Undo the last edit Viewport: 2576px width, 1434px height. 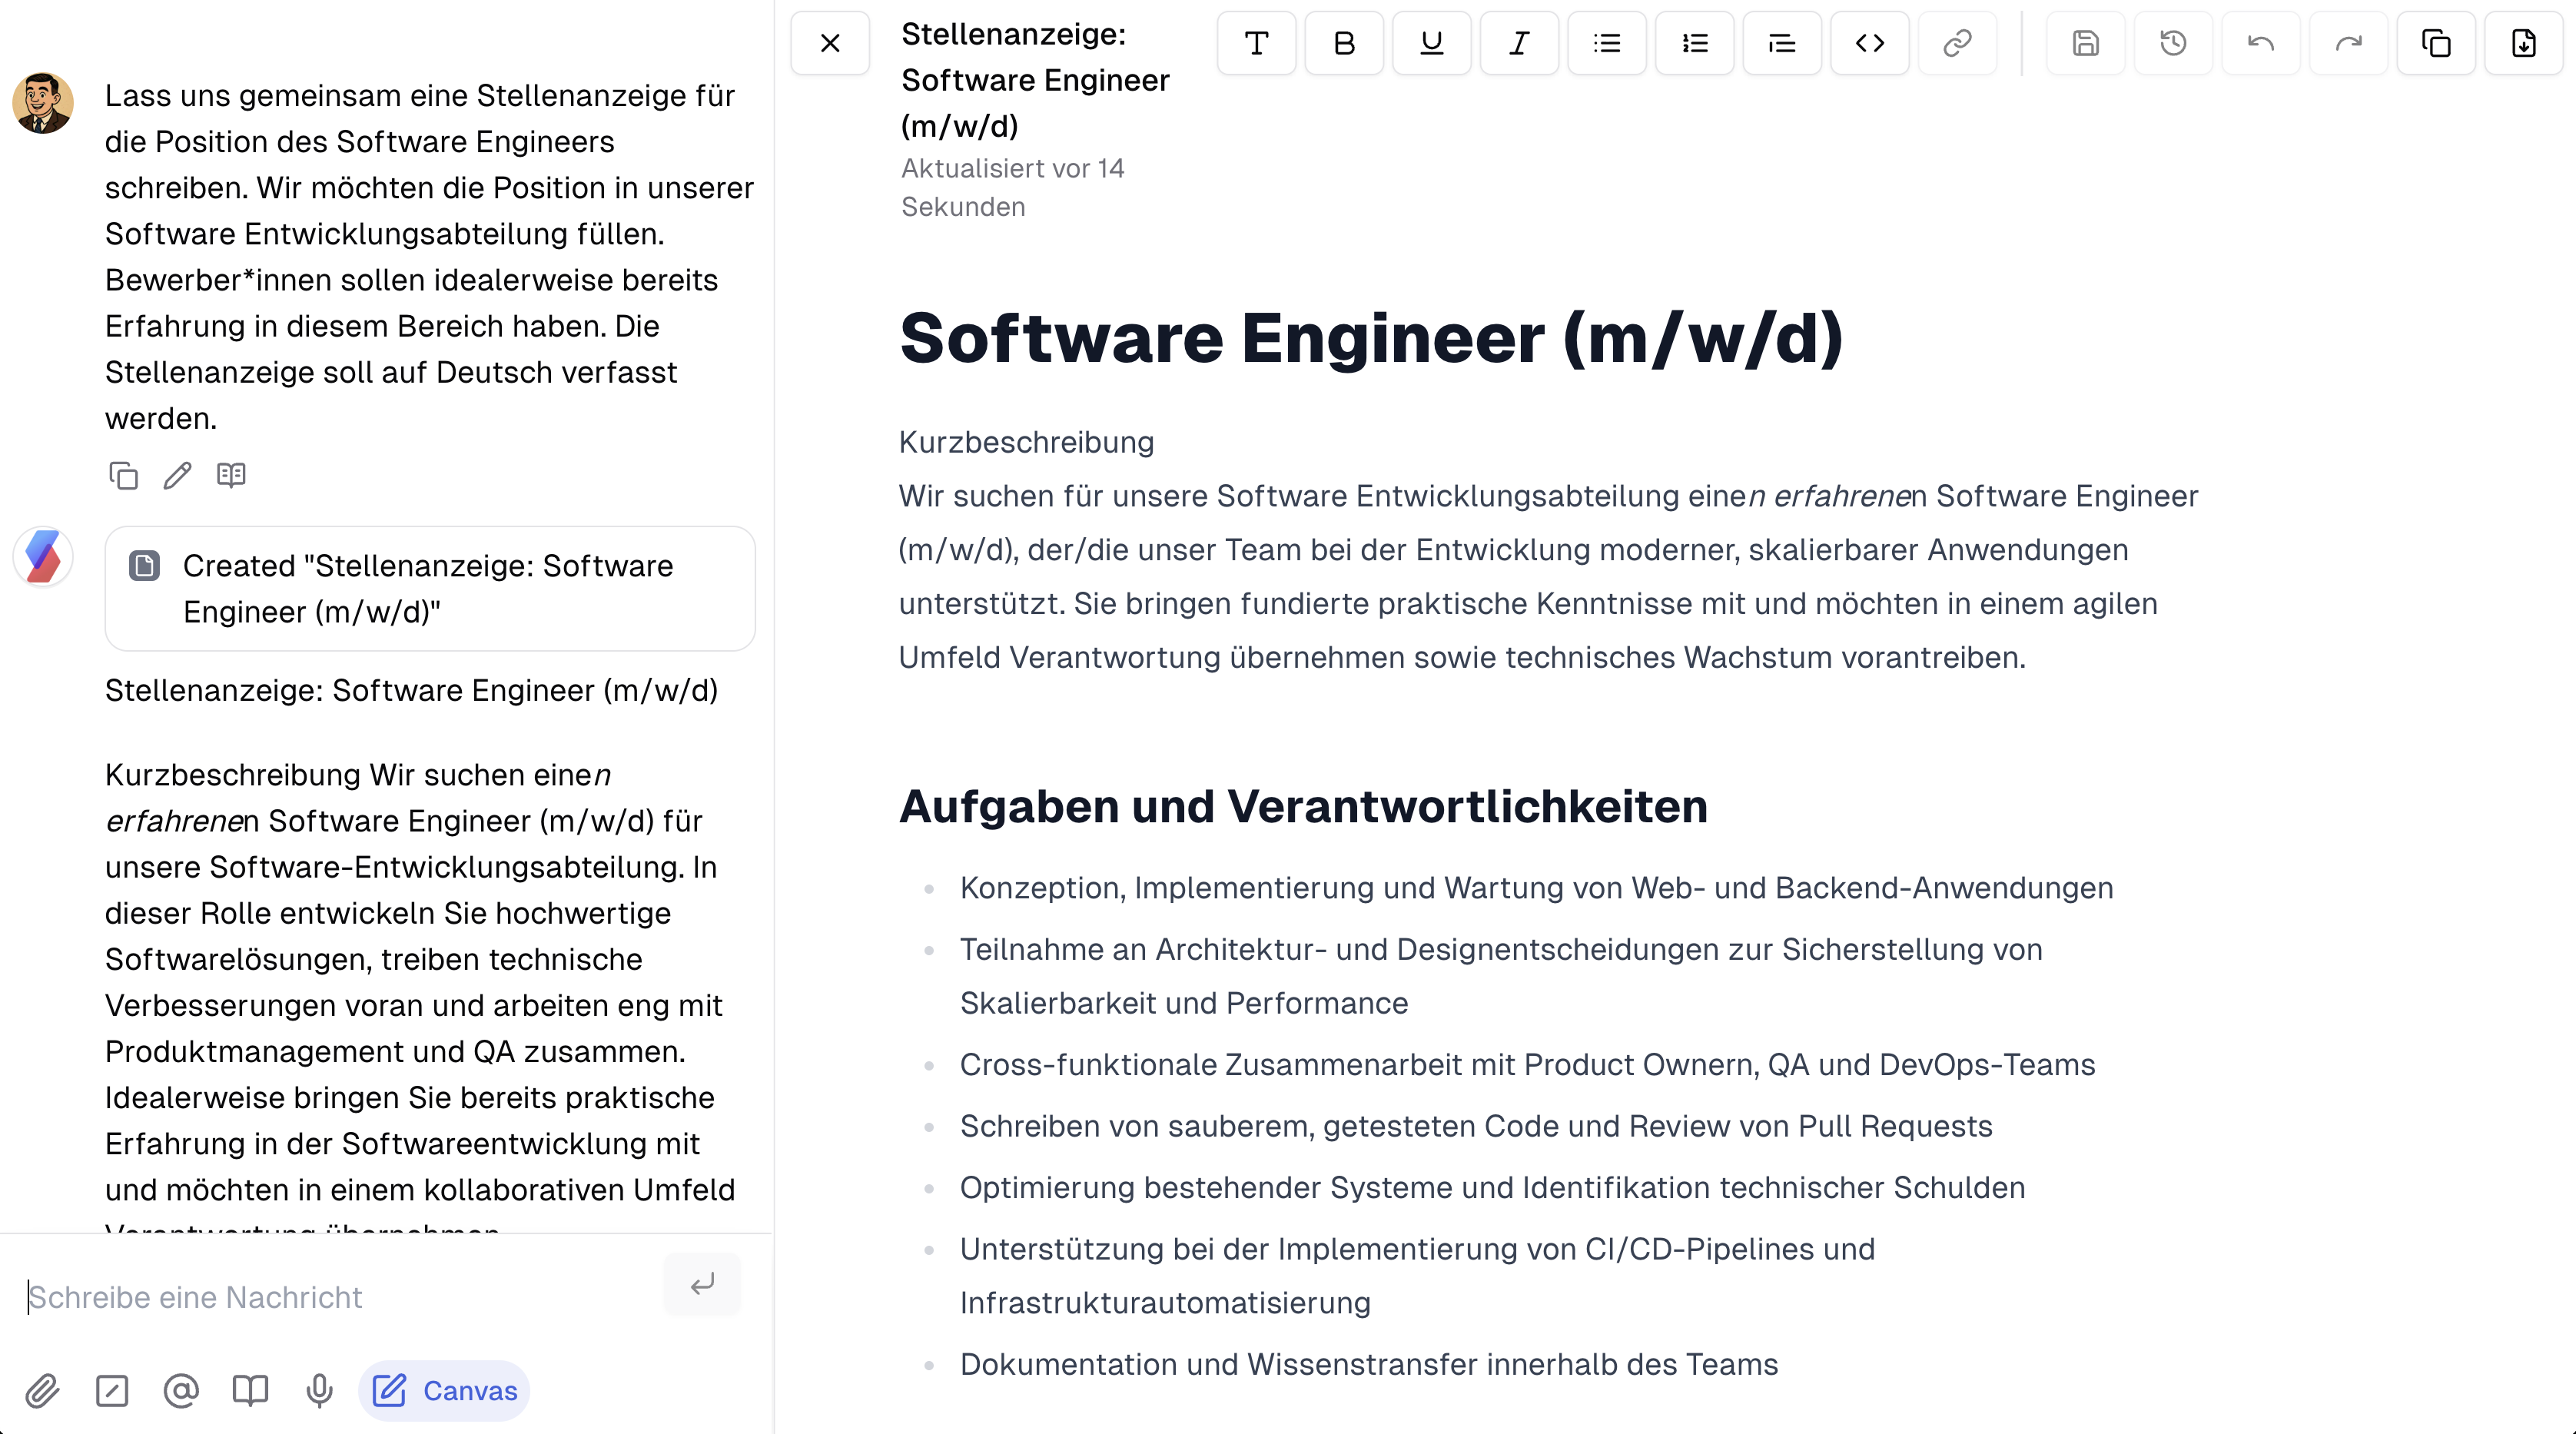2261,43
